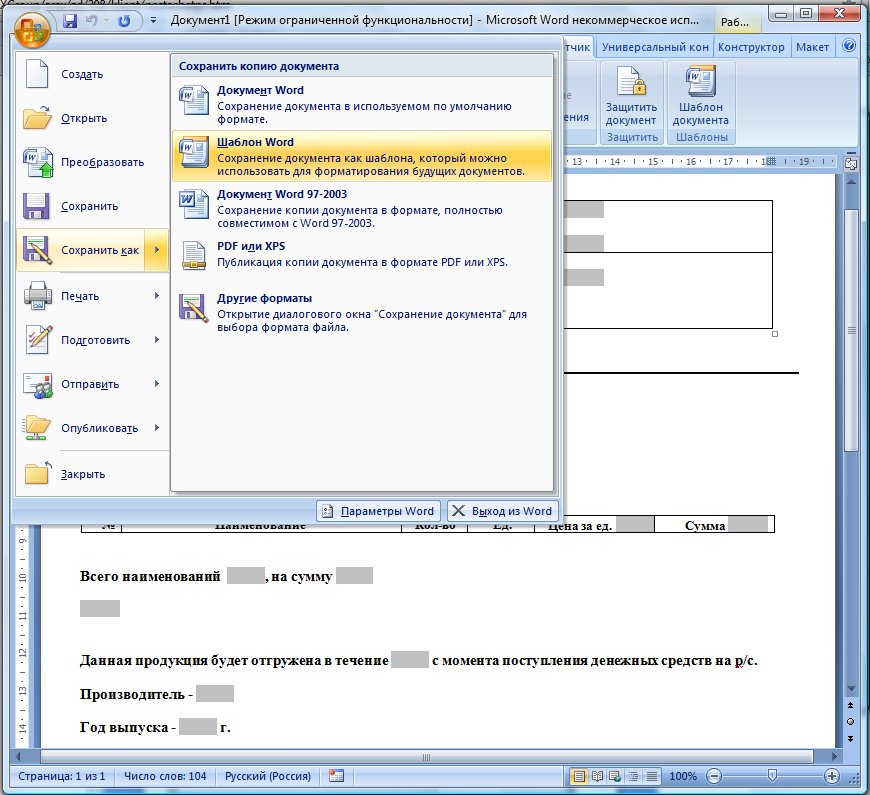Click the zoom slider handle

(772, 776)
